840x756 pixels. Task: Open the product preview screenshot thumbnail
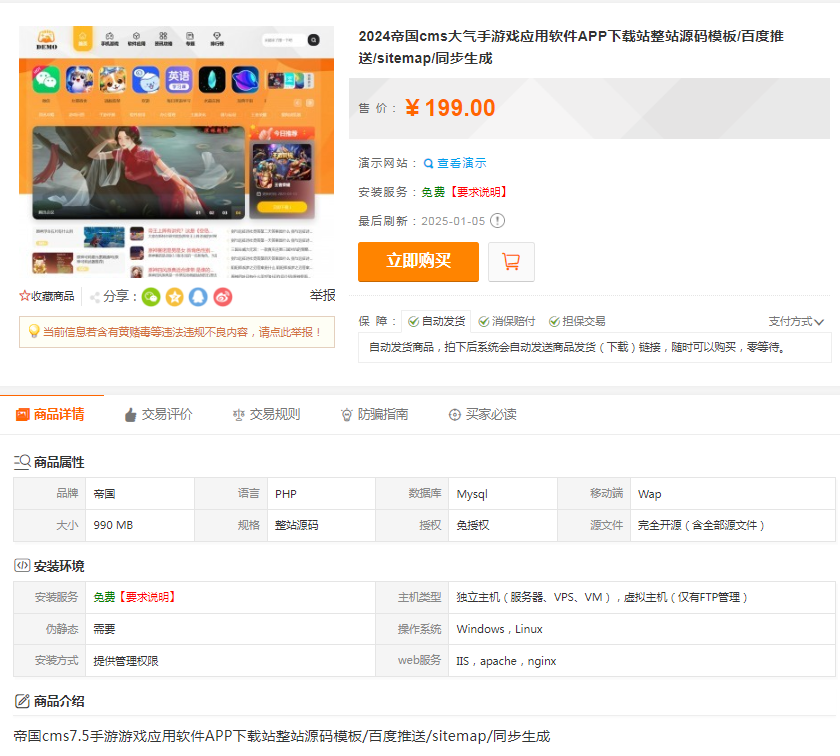tap(176, 153)
